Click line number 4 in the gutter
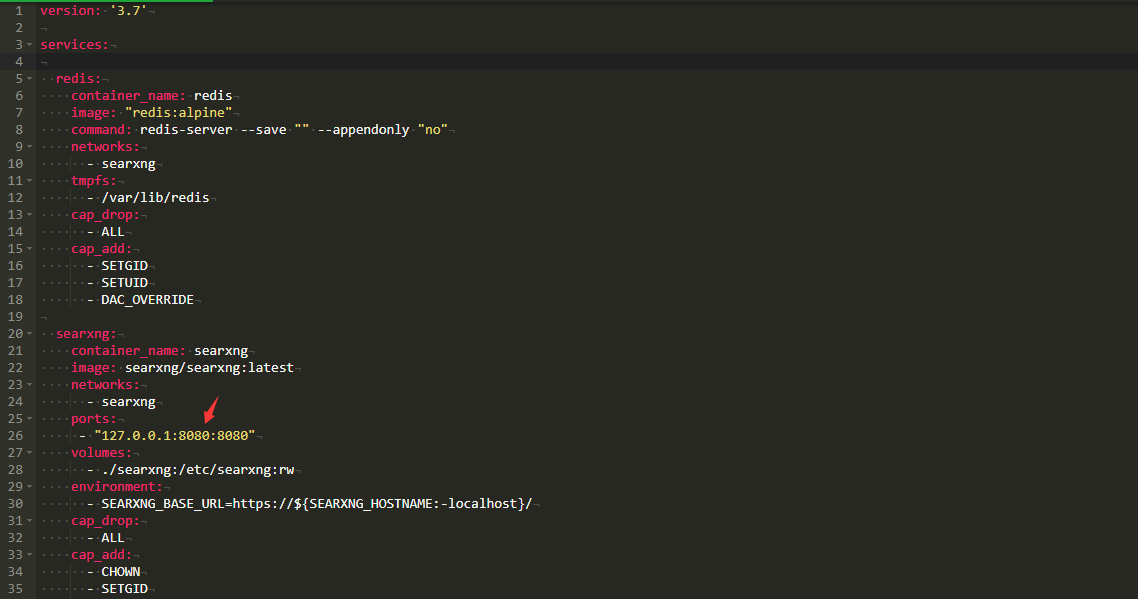1138x599 pixels. pyautogui.click(x=19, y=62)
